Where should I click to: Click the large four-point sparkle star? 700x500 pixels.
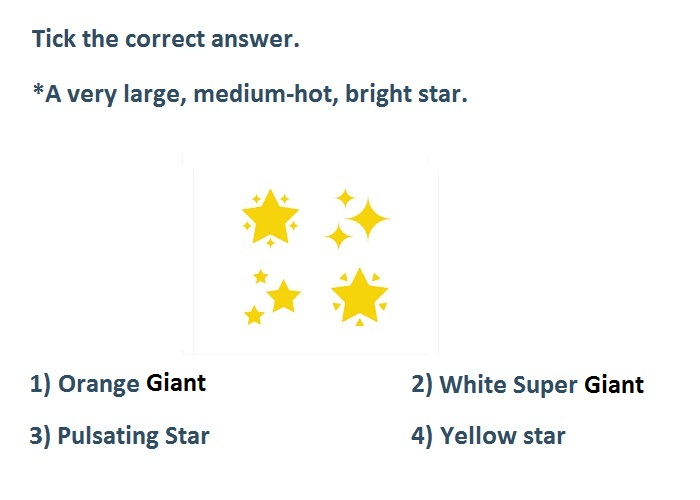[368, 219]
